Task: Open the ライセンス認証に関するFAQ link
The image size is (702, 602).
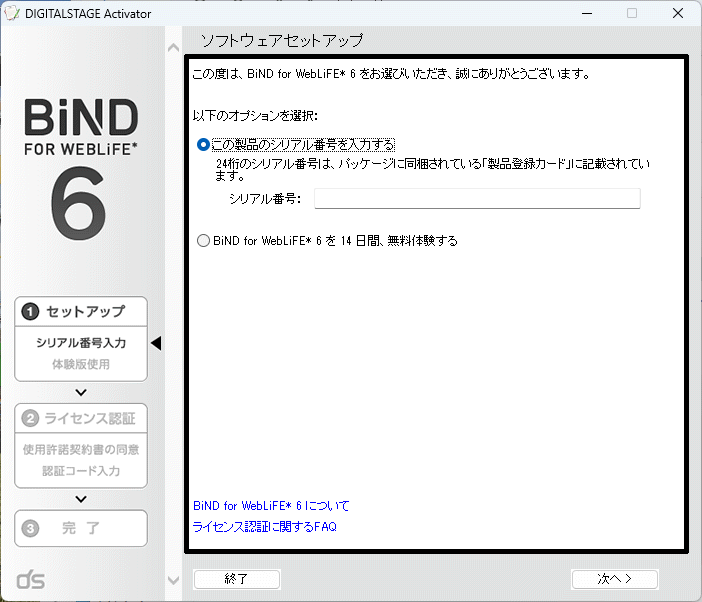Action: [x=265, y=526]
